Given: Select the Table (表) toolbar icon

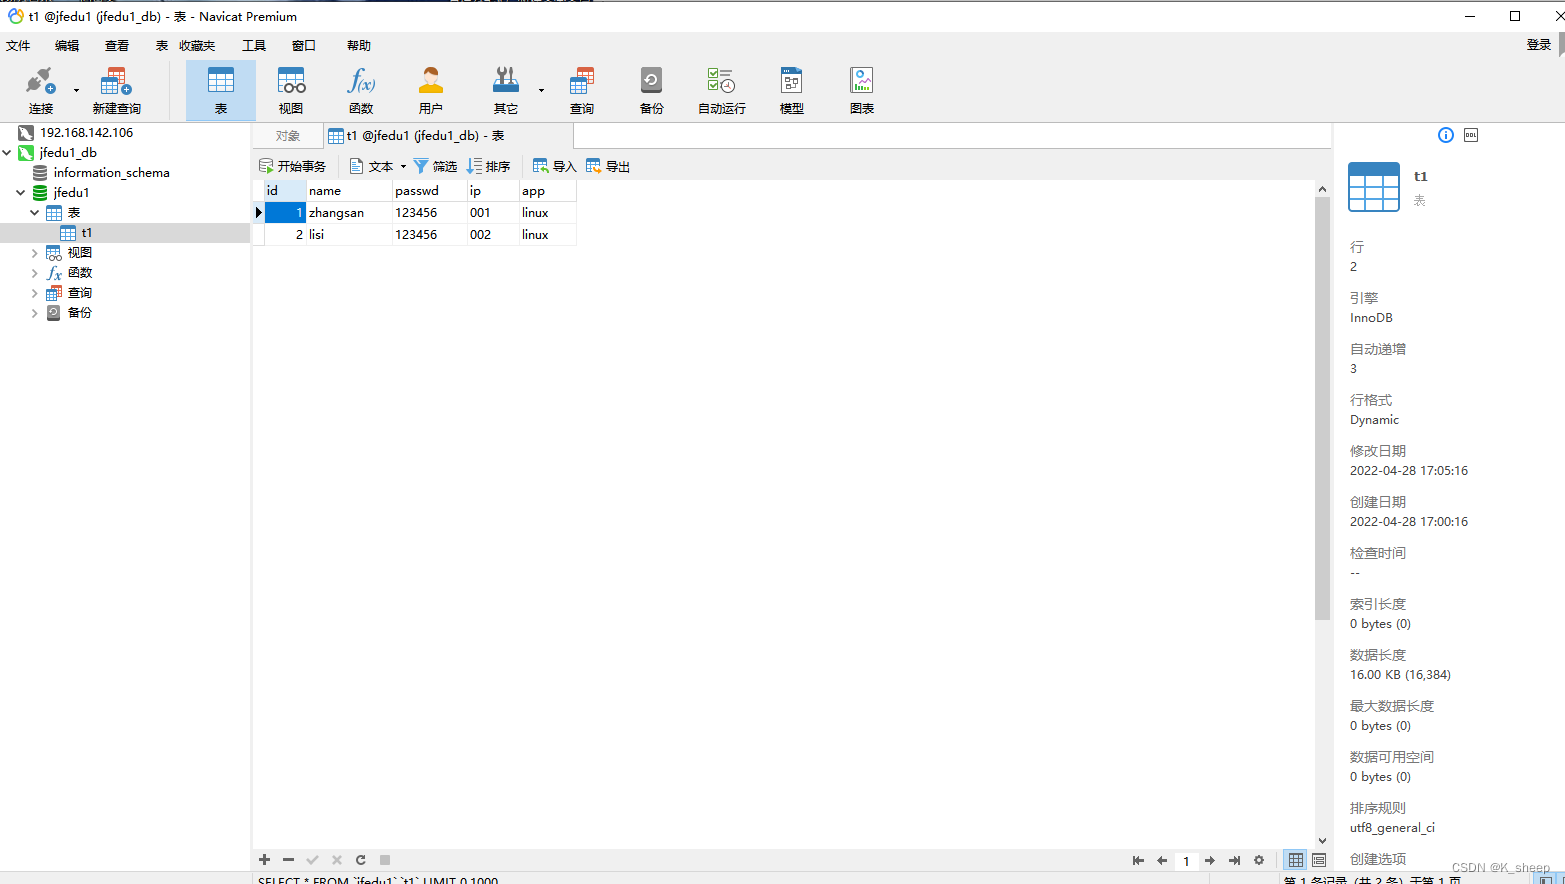Looking at the screenshot, I should 221,90.
